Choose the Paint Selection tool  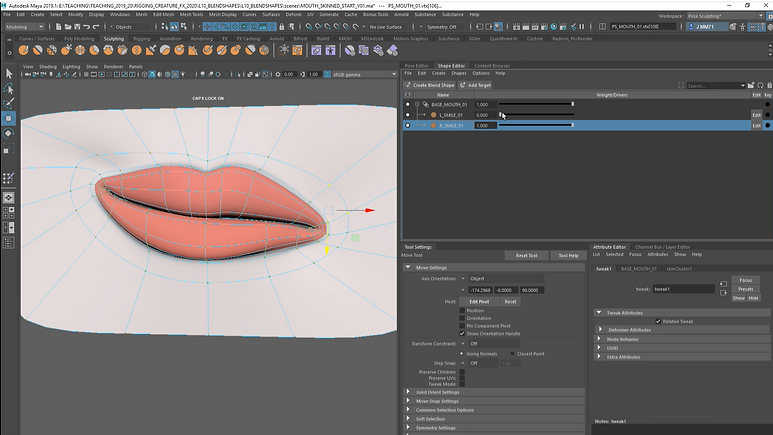click(x=8, y=104)
